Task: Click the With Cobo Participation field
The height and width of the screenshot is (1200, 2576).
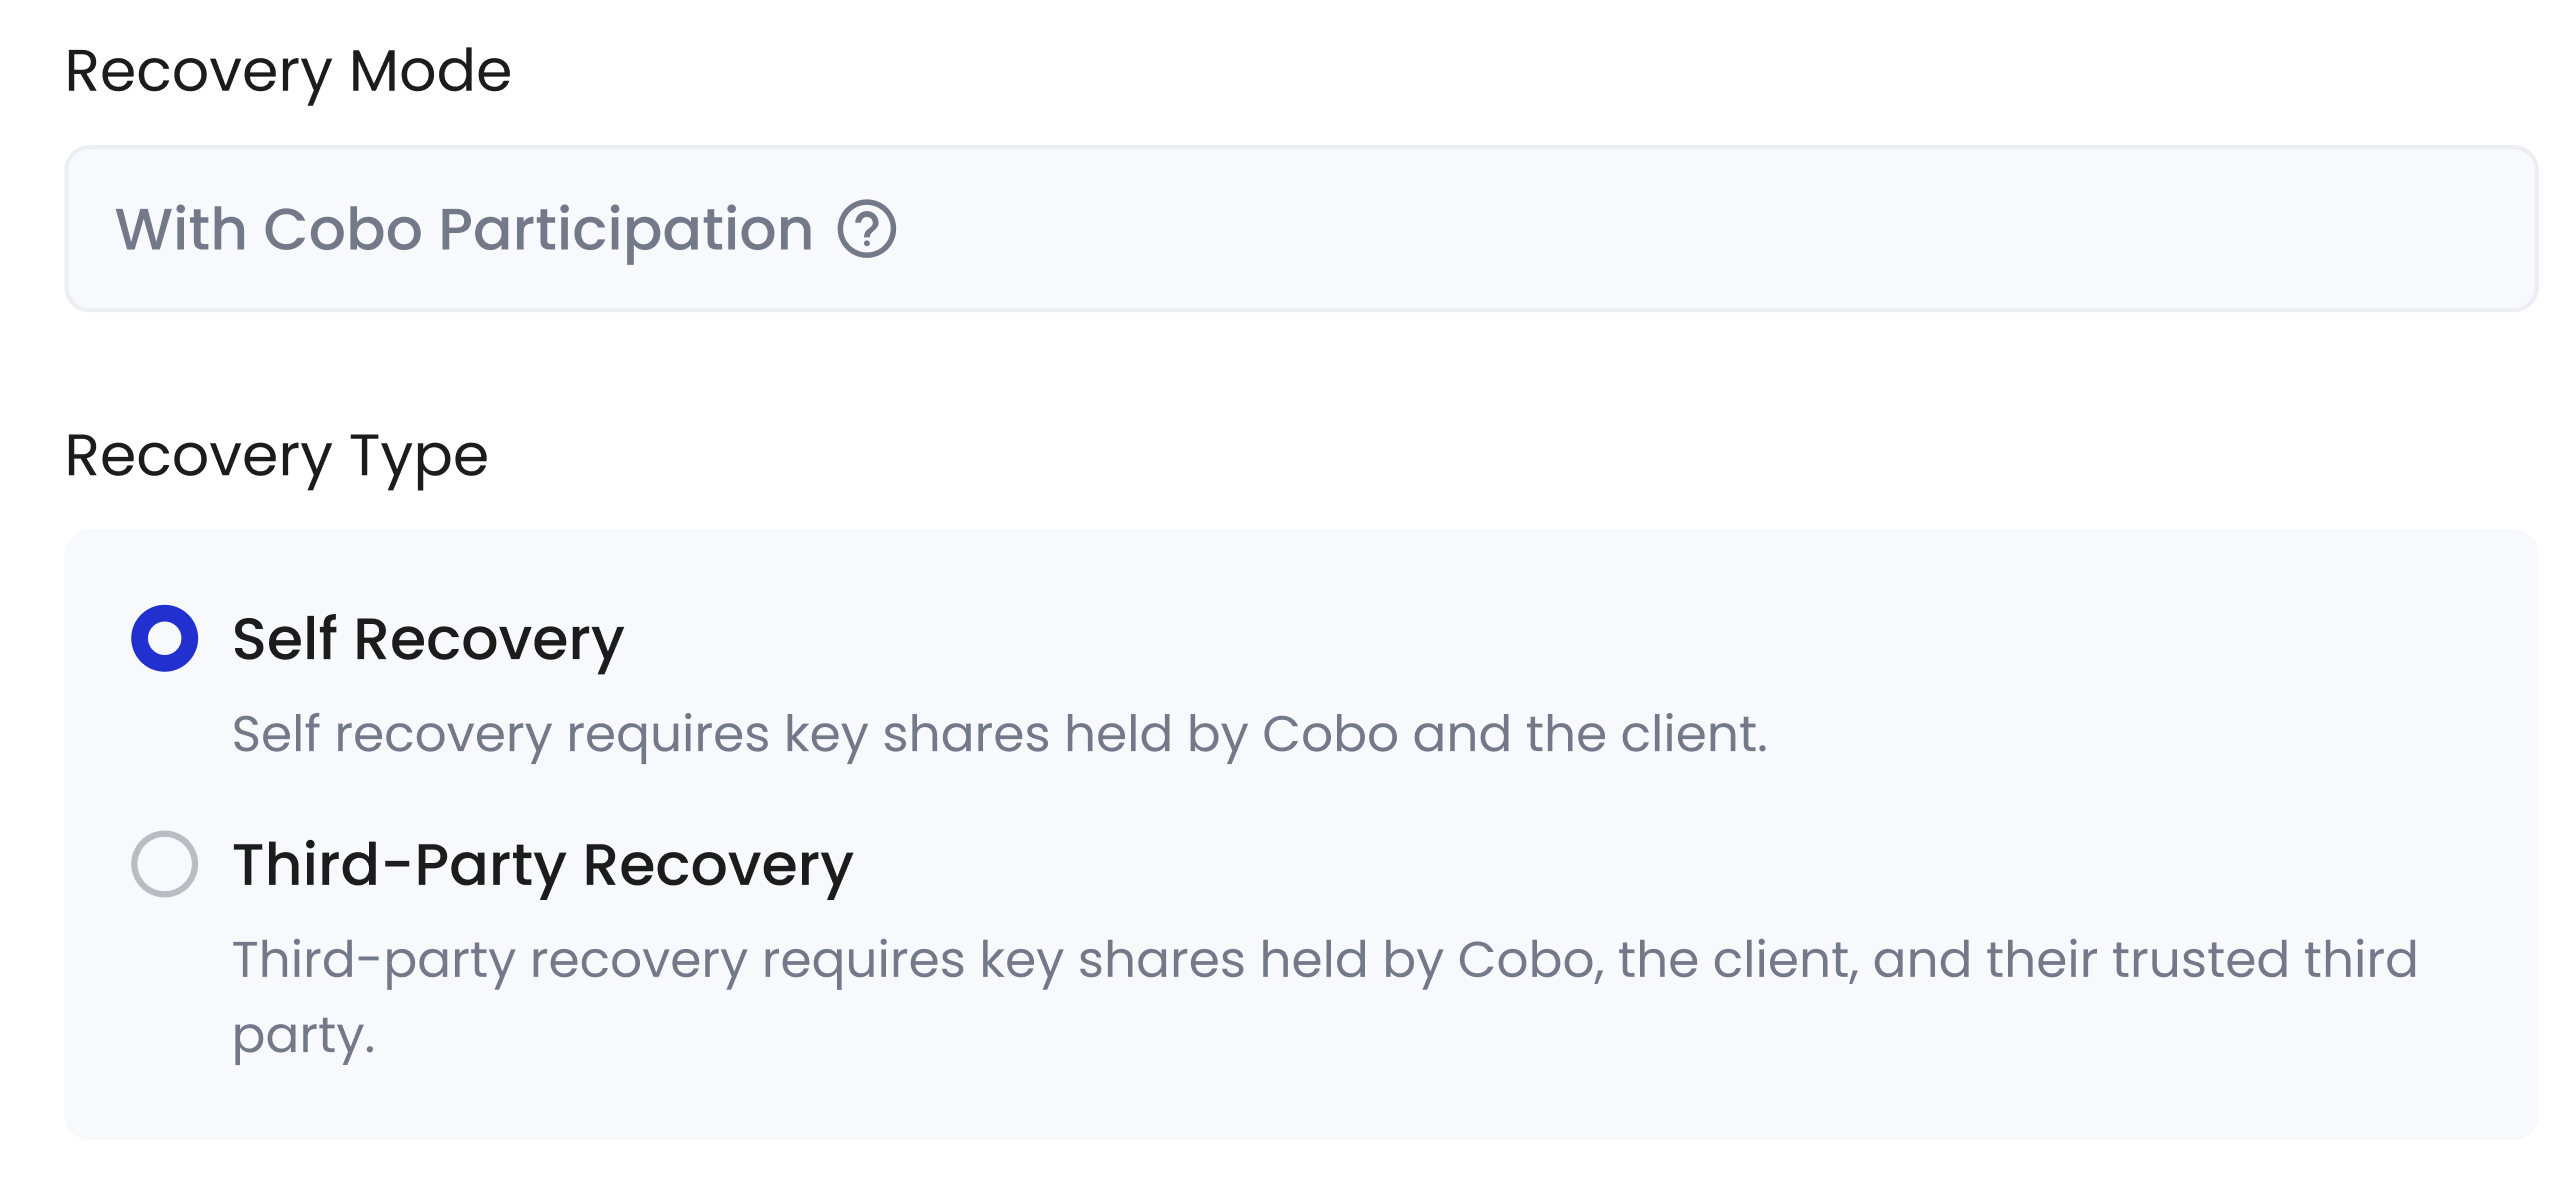Action: 1301,229
